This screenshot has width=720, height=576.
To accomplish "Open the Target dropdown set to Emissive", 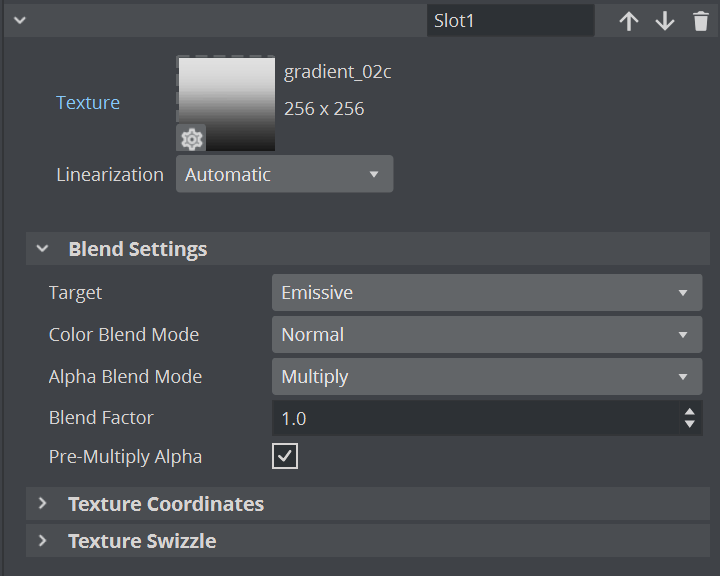I will pyautogui.click(x=486, y=293).
